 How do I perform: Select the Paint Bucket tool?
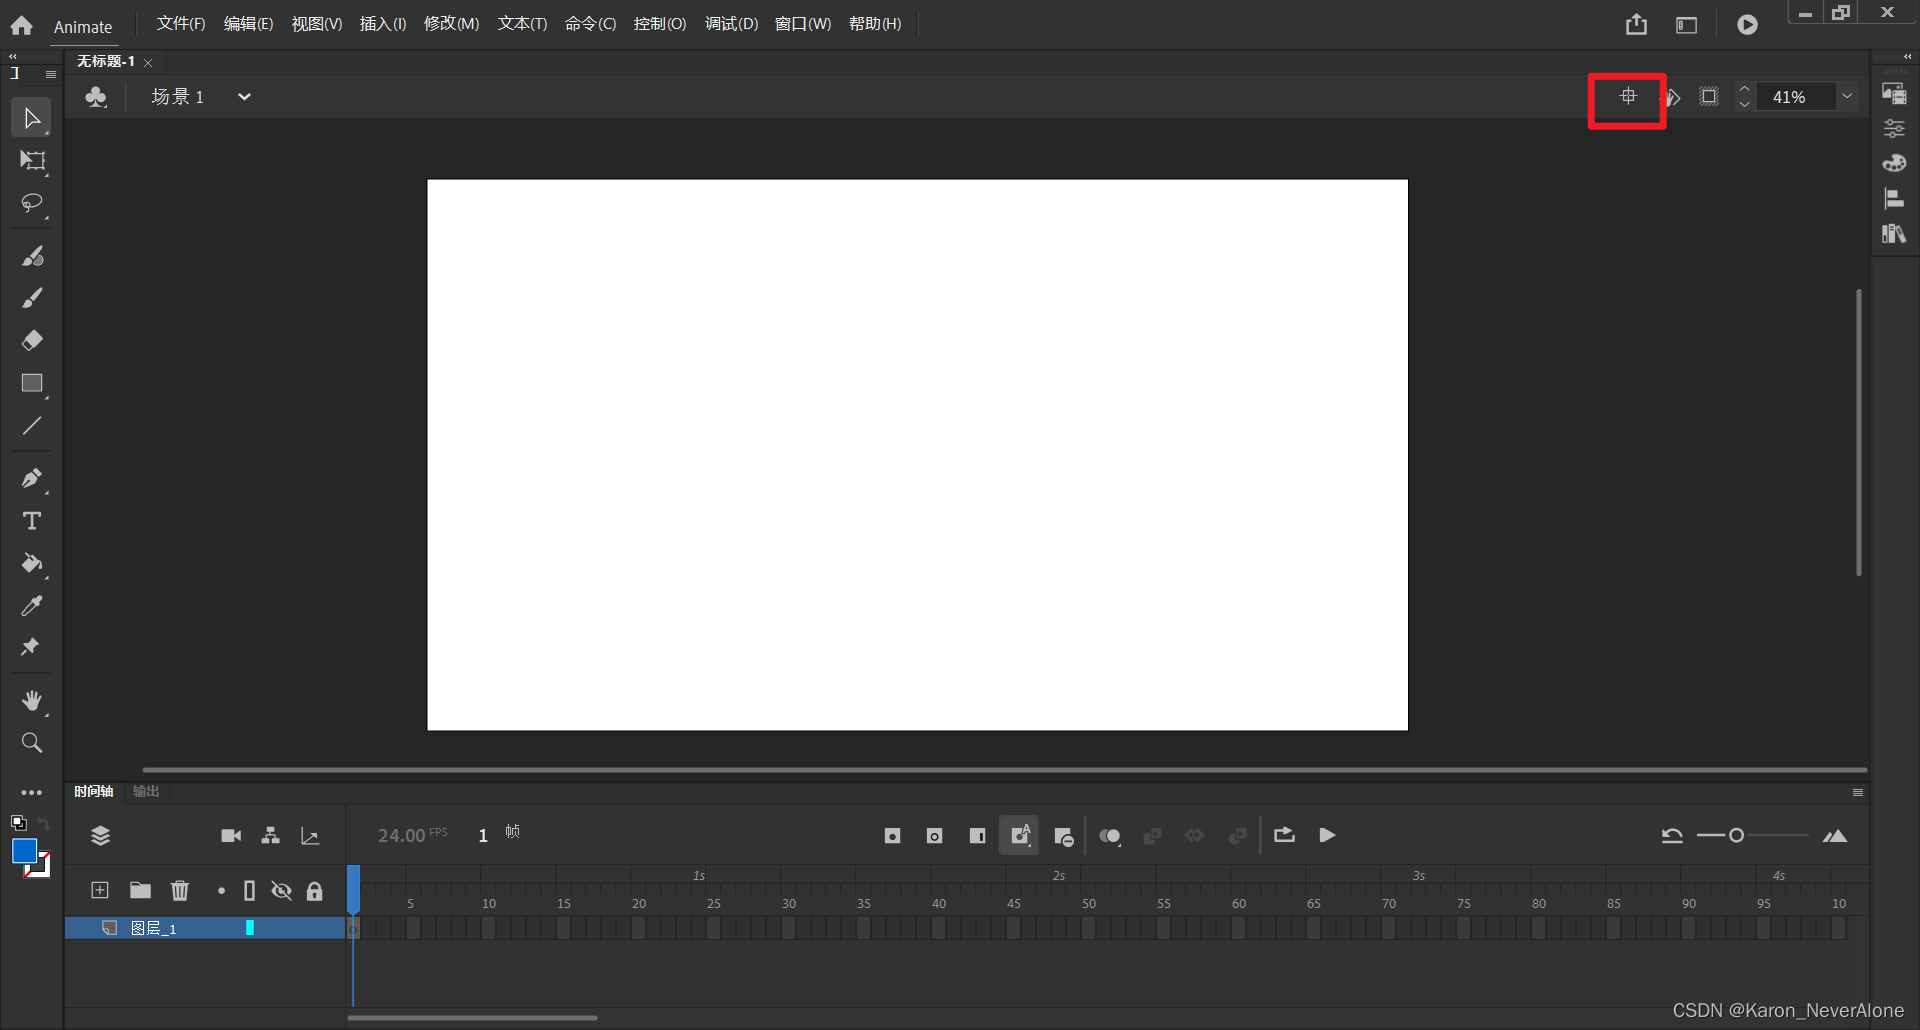(32, 564)
